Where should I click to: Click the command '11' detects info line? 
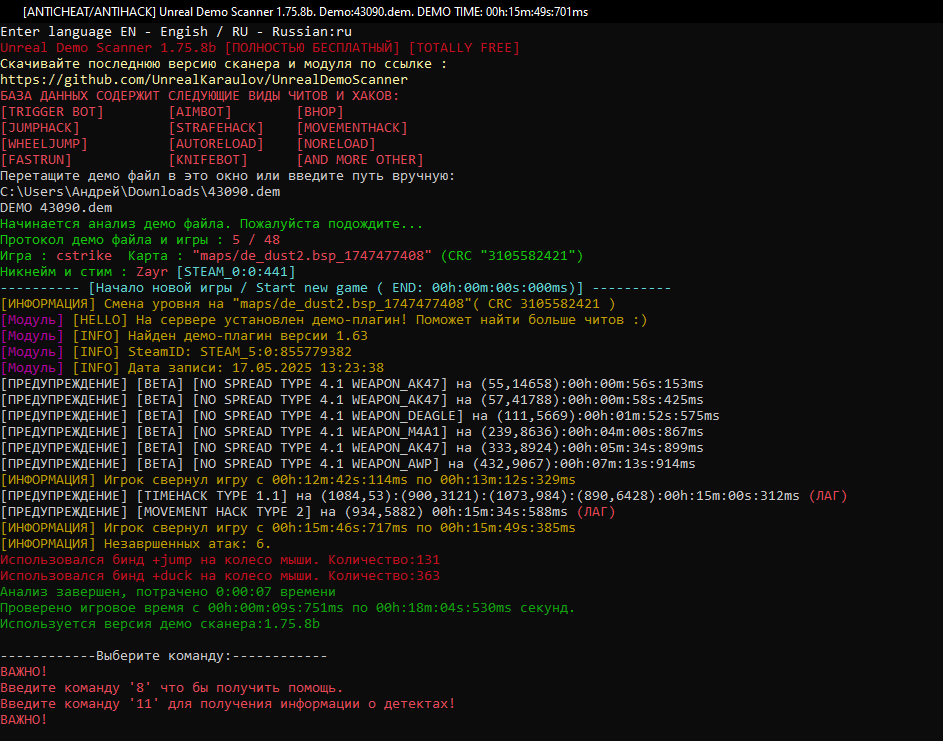tap(228, 704)
